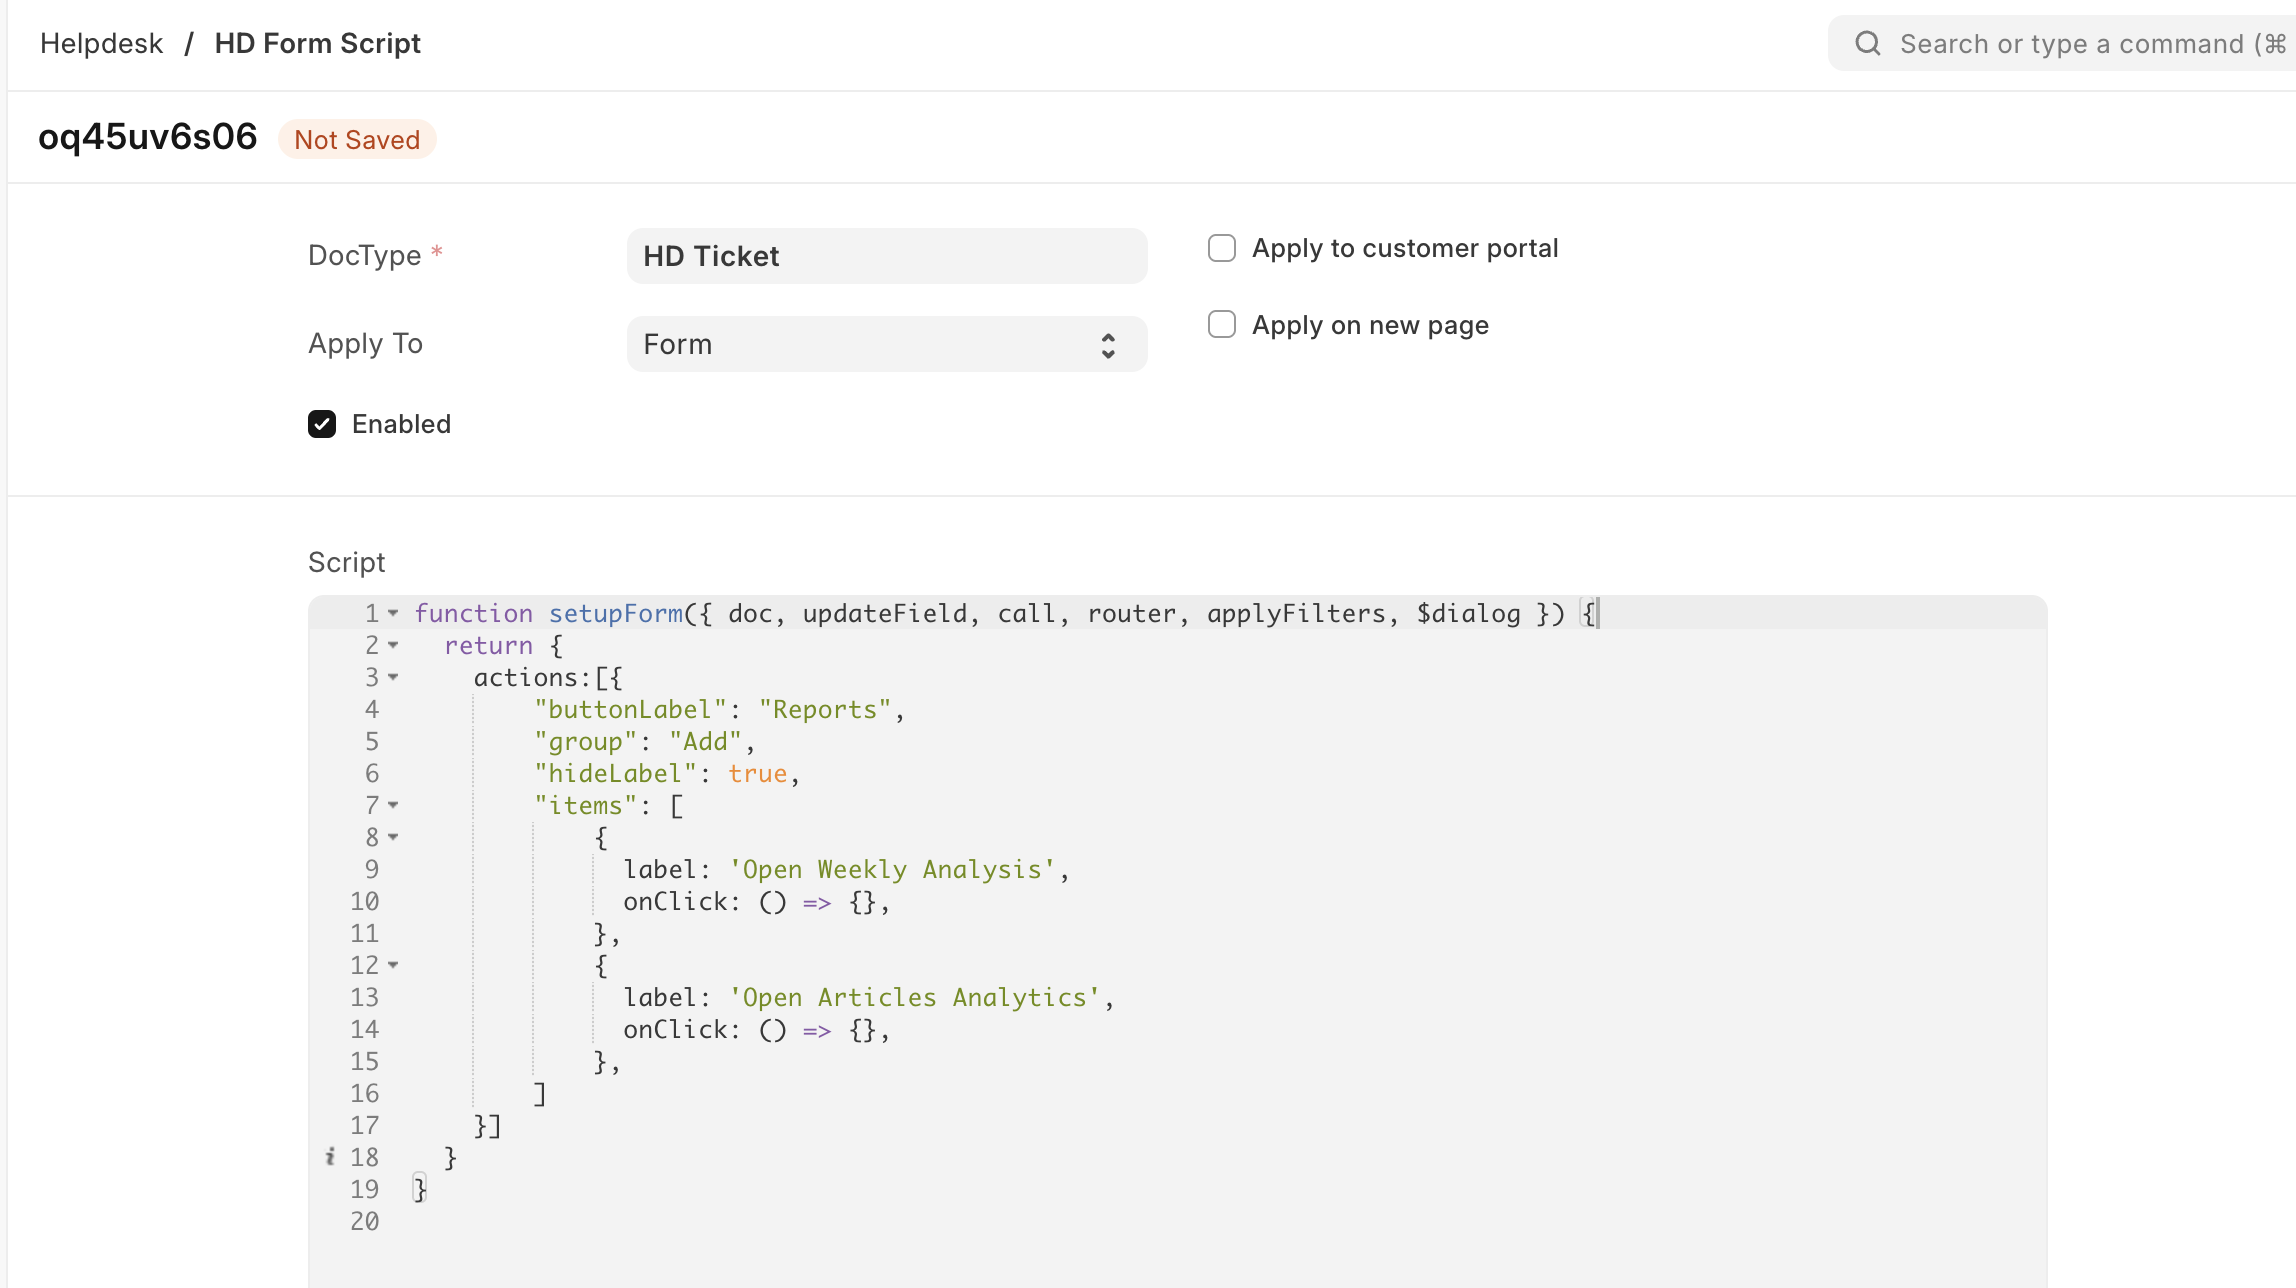
Task: Open HD Form Script breadcrumb link
Action: (317, 43)
